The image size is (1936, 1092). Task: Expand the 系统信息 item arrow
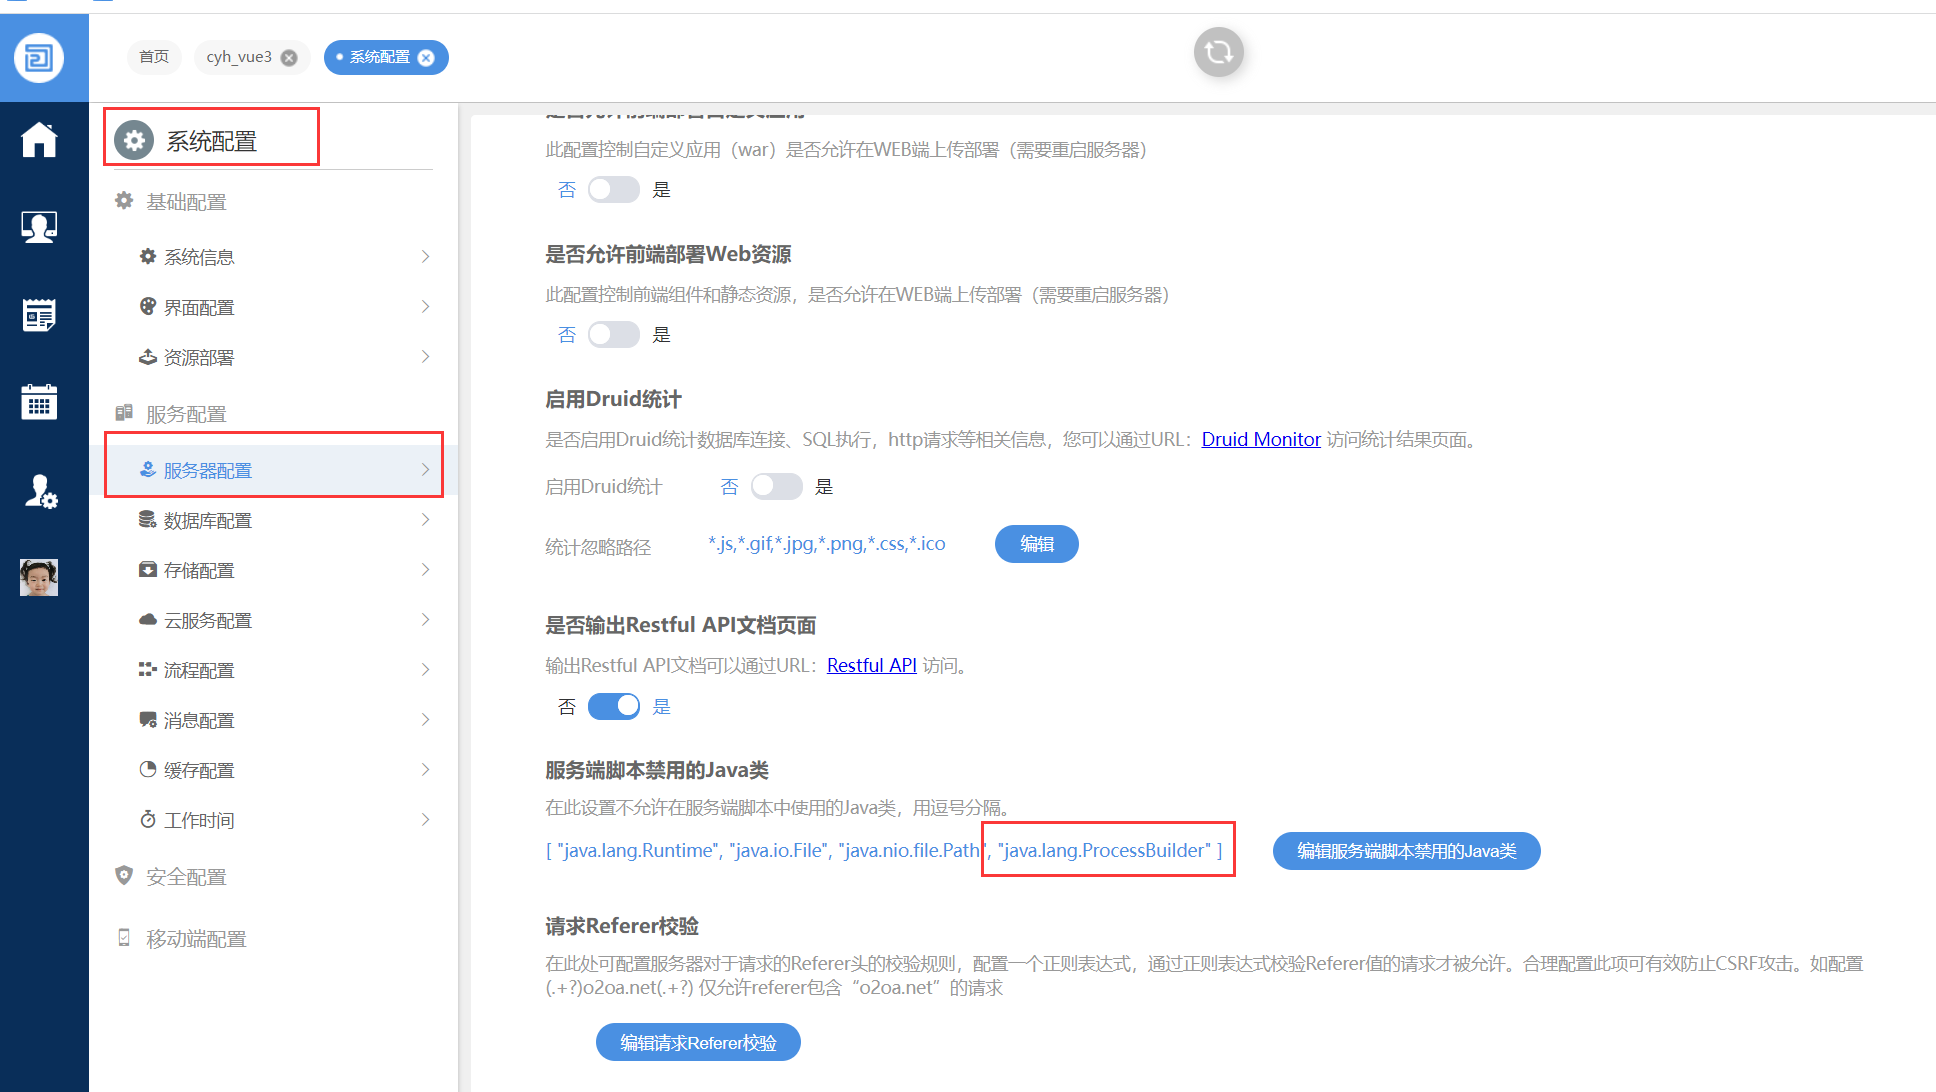(425, 257)
